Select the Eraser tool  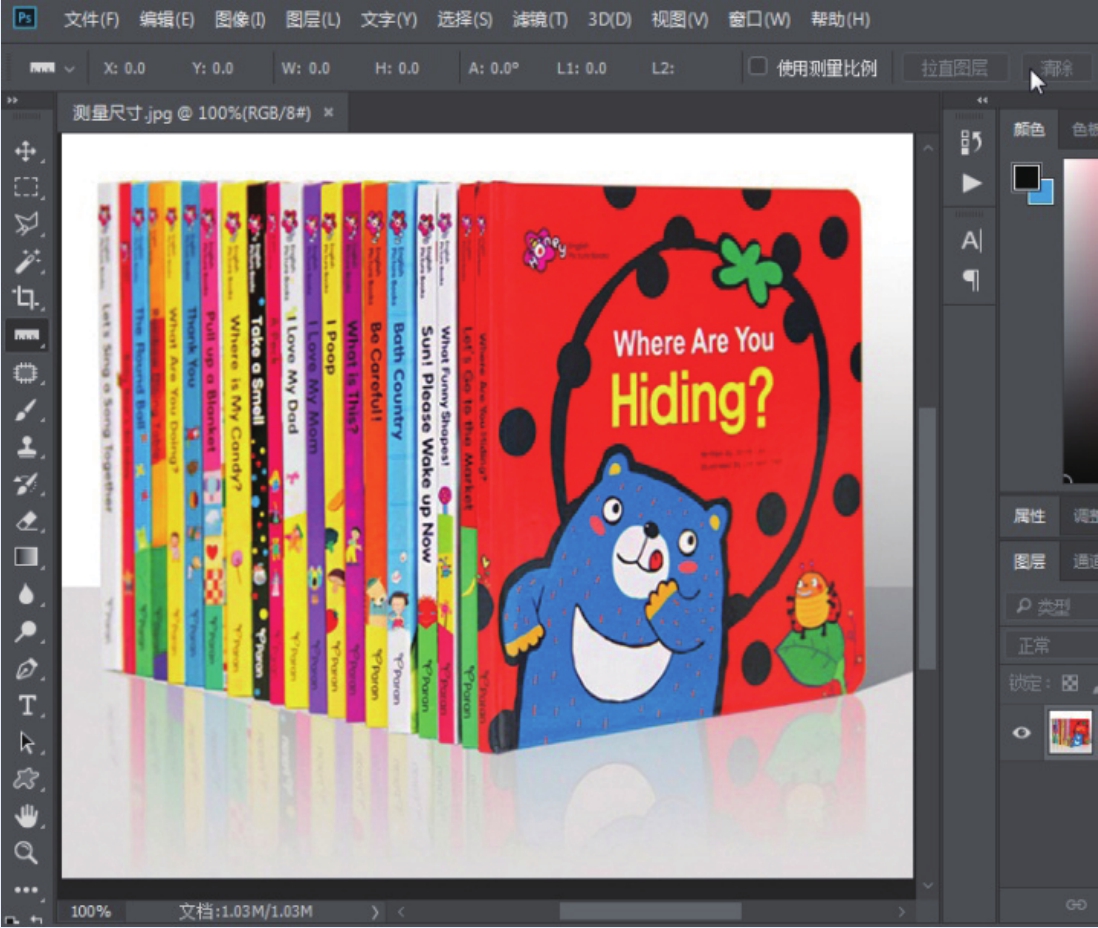pos(26,520)
